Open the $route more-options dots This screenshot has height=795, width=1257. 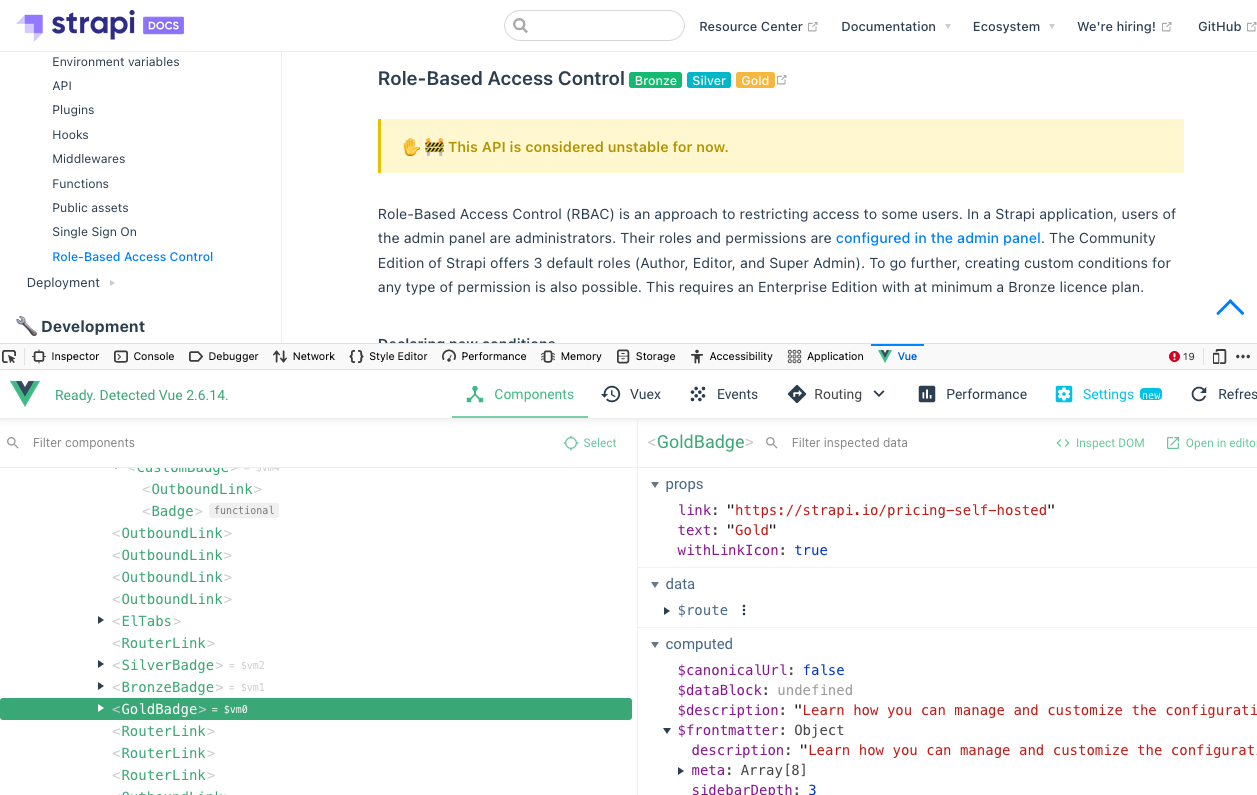tap(744, 610)
